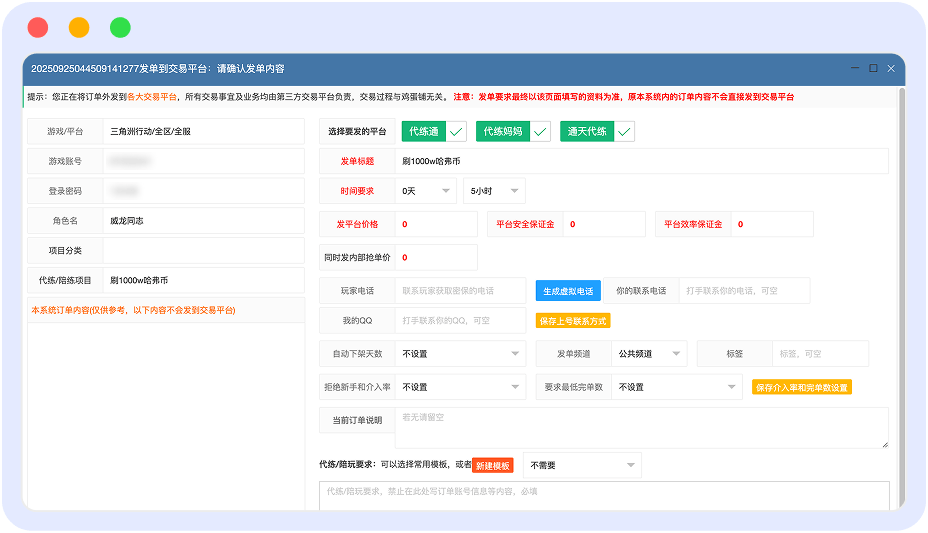Viewport: 928px width, 533px height.
Task: Close the 发单到交易平台 dialog
Action: 891,68
